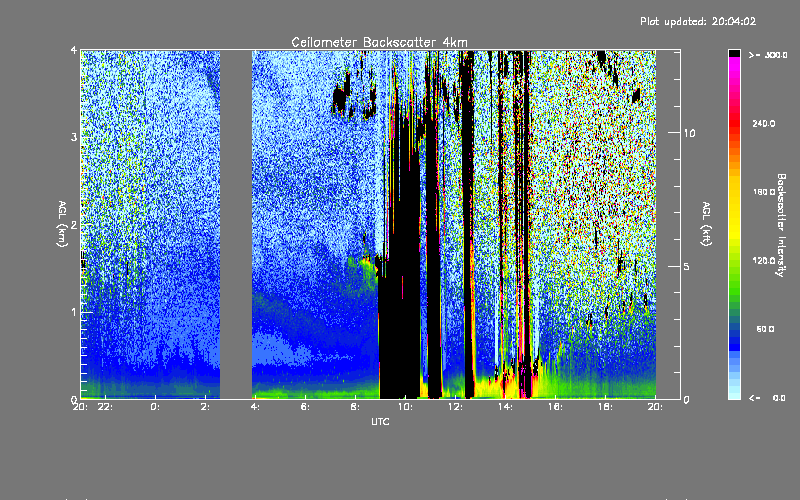
Task: Click the 'Backscatter Intensity' colorbar label
Action: (x=781, y=225)
